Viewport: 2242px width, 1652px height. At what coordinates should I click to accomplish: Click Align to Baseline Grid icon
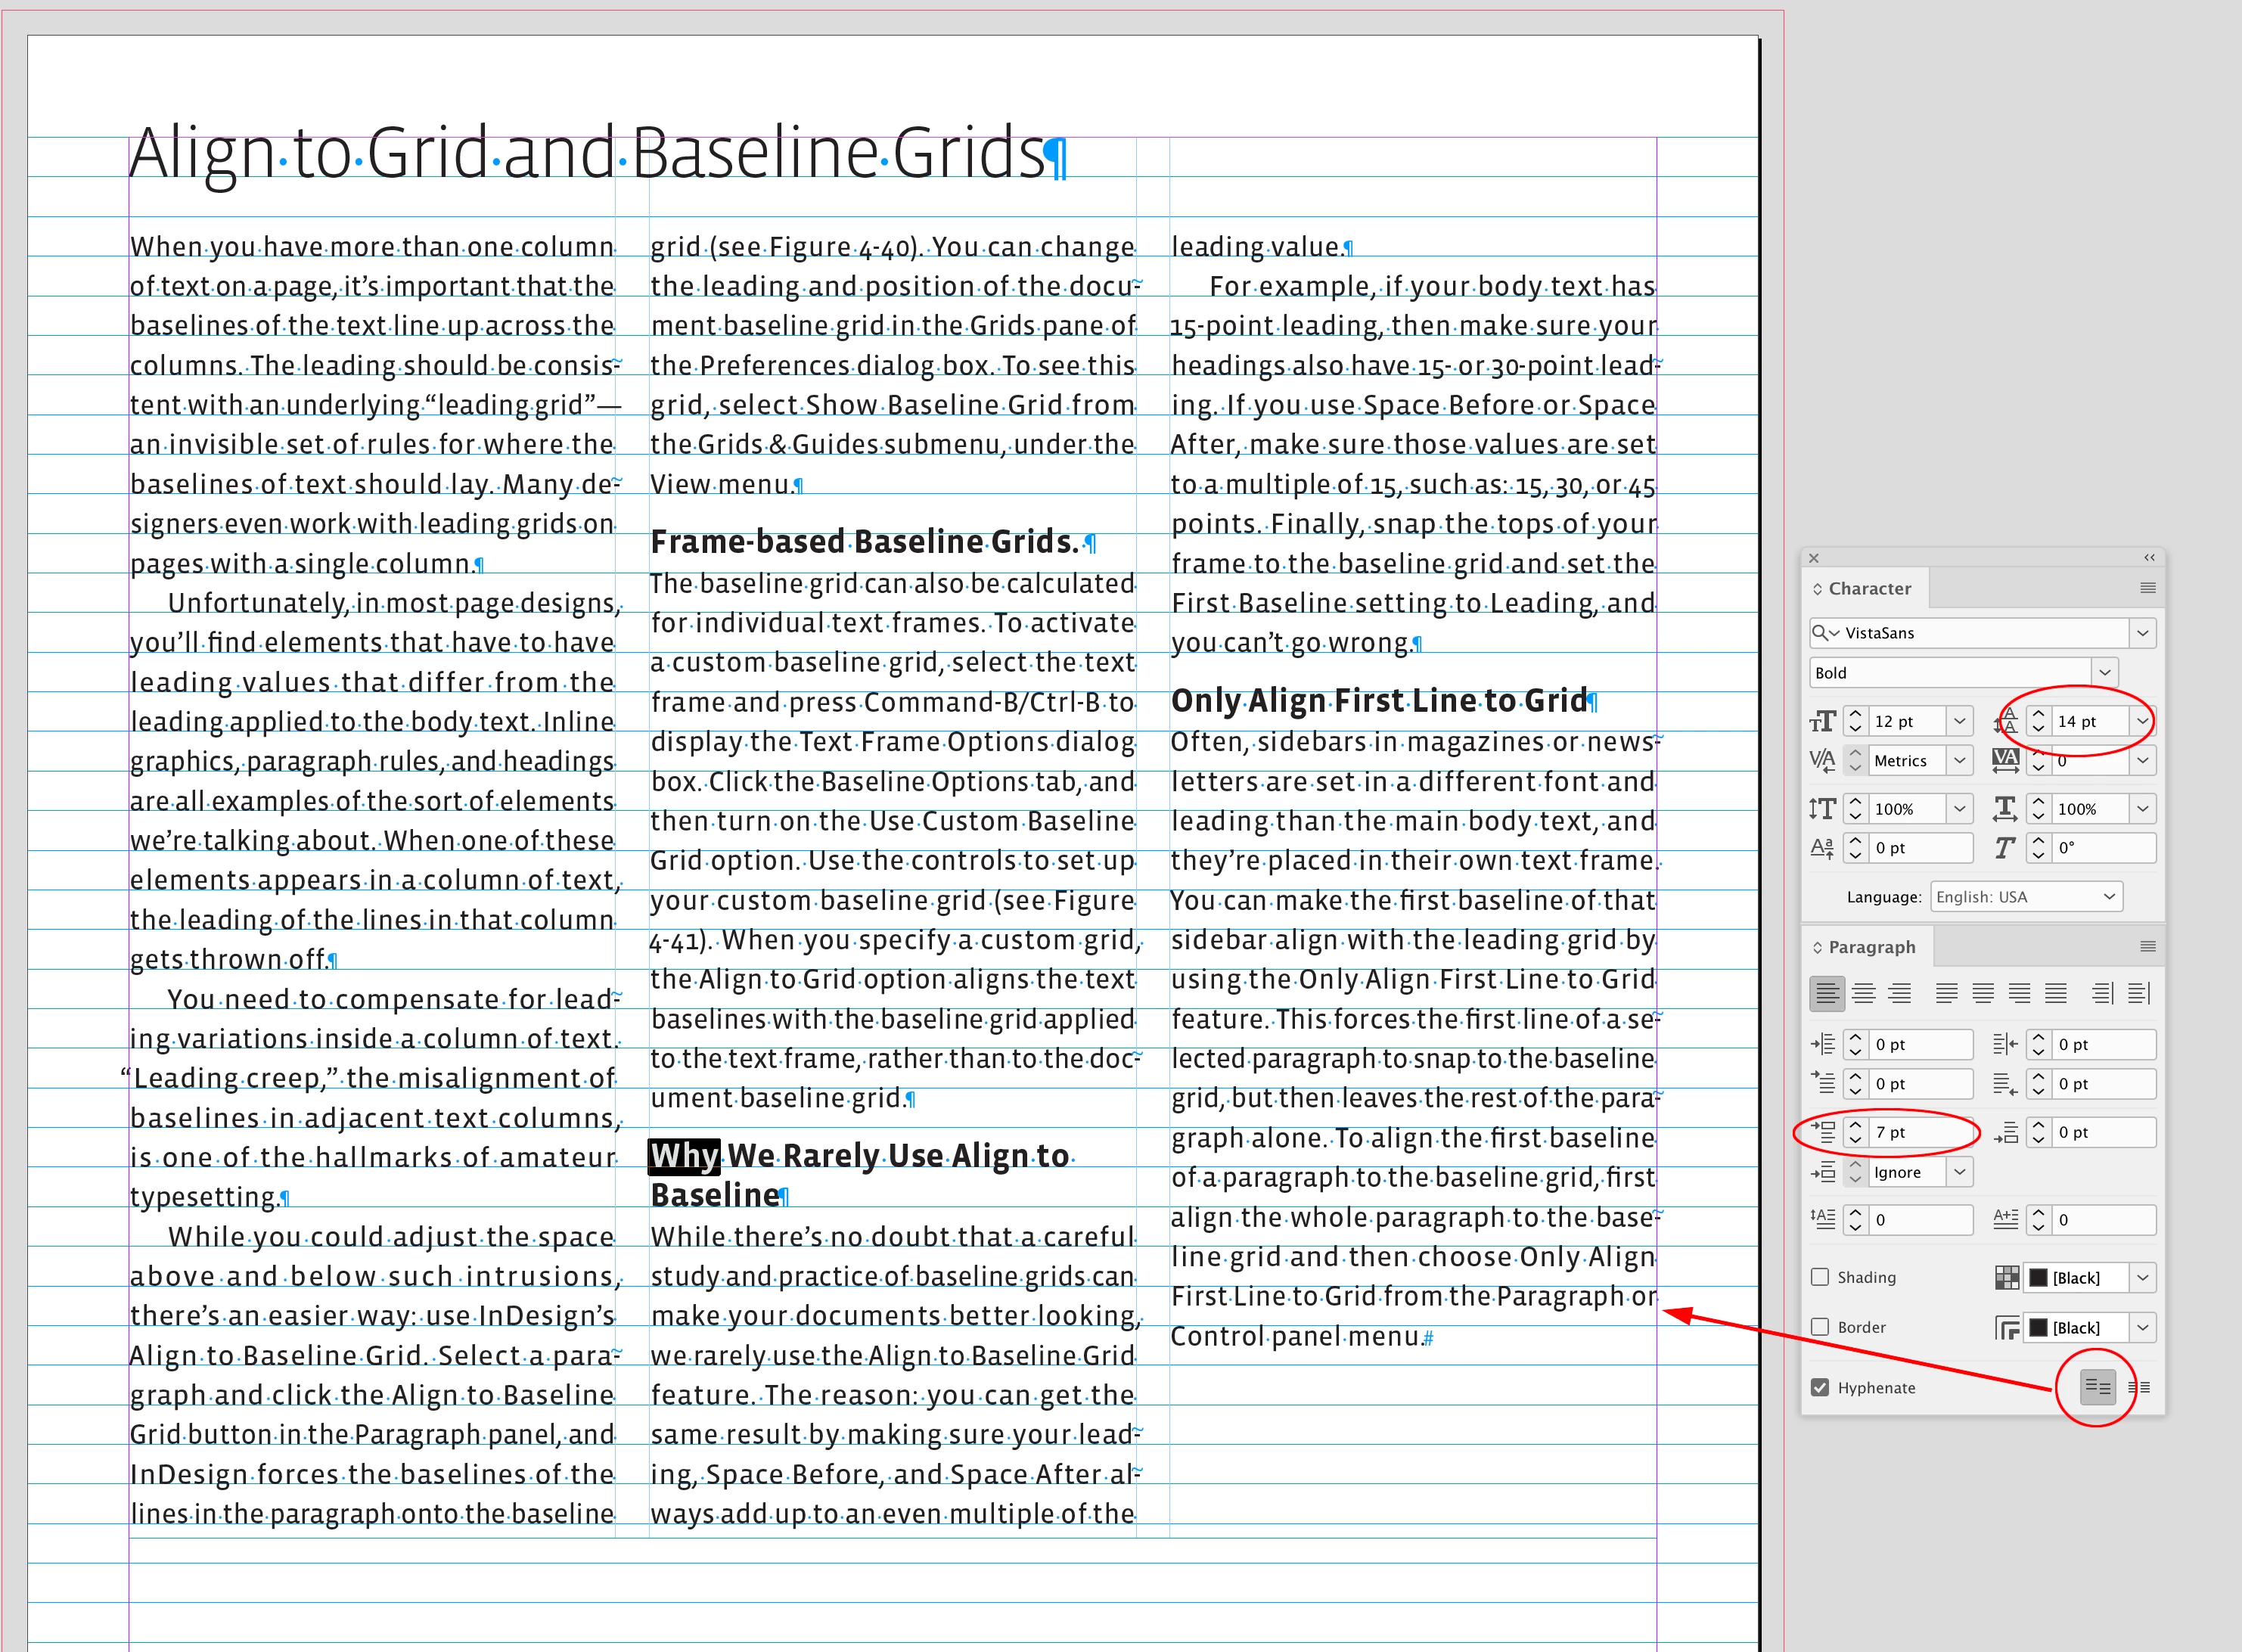coord(2139,1387)
